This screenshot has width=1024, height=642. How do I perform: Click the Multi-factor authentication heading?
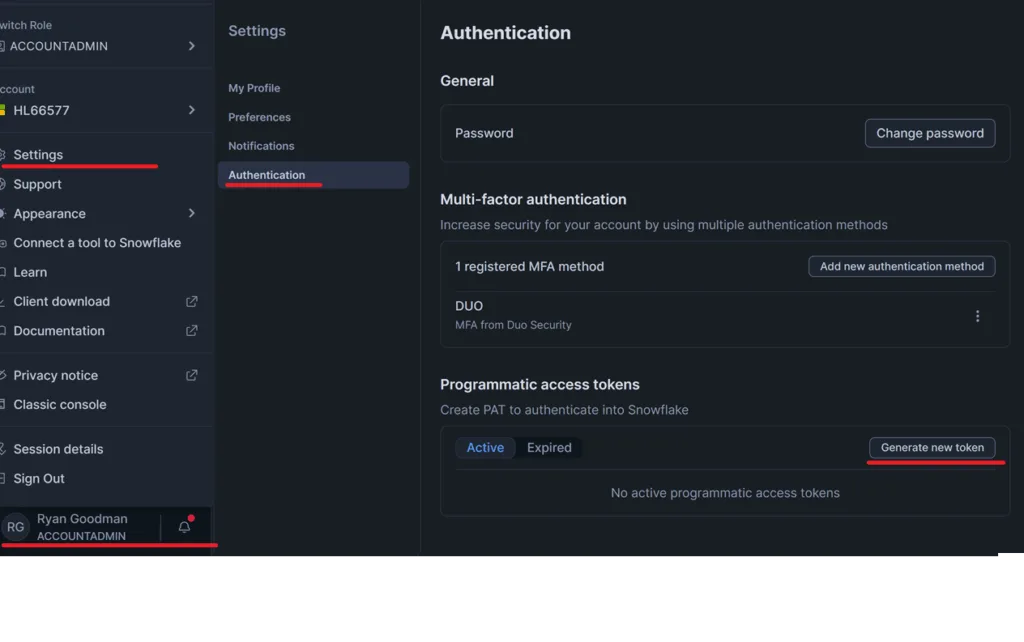coord(533,199)
